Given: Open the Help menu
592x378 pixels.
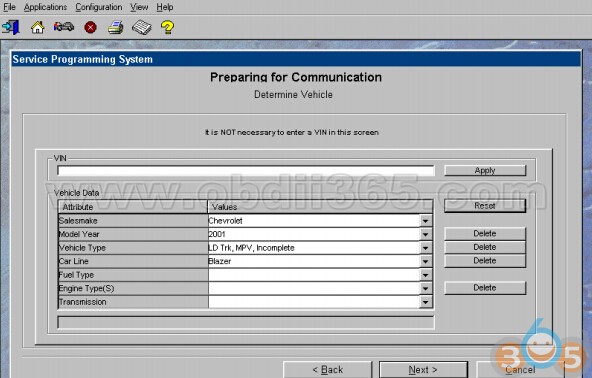Looking at the screenshot, I should click(x=165, y=7).
